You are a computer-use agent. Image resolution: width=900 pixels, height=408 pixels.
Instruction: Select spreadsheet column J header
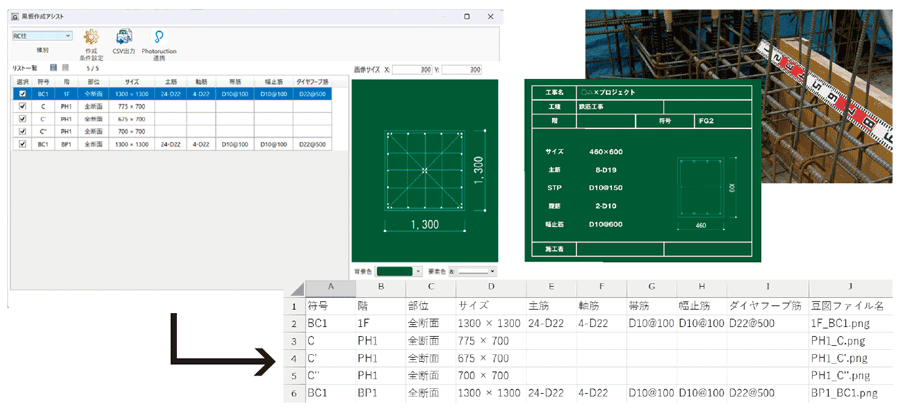coord(851,287)
